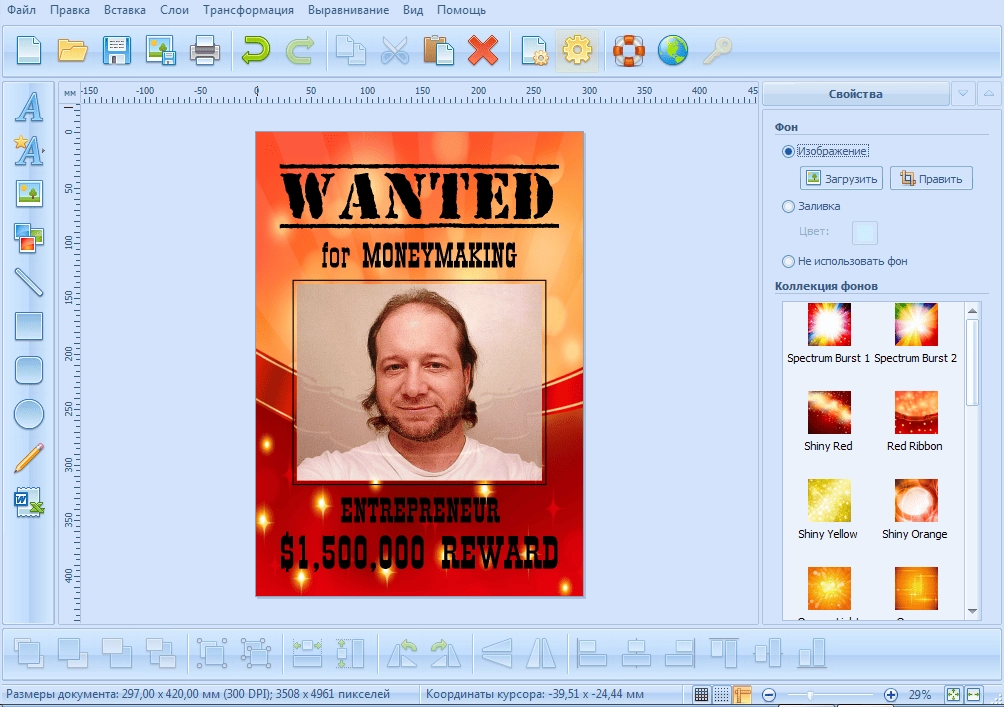1004x707 pixels.
Task: Expand the Свойства panel dropdown arrow
Action: tap(963, 93)
